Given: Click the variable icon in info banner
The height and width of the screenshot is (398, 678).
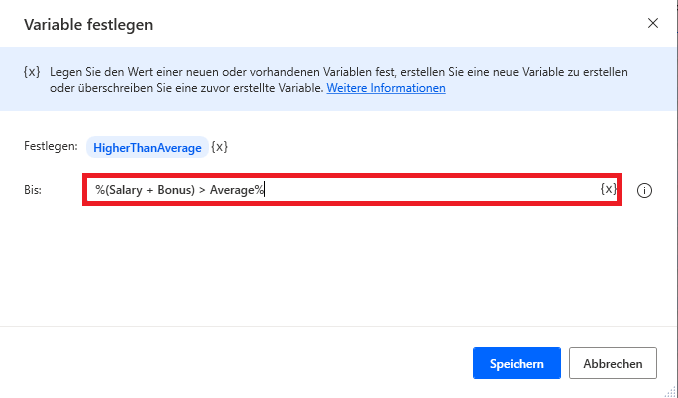Looking at the screenshot, I should click(x=32, y=72).
